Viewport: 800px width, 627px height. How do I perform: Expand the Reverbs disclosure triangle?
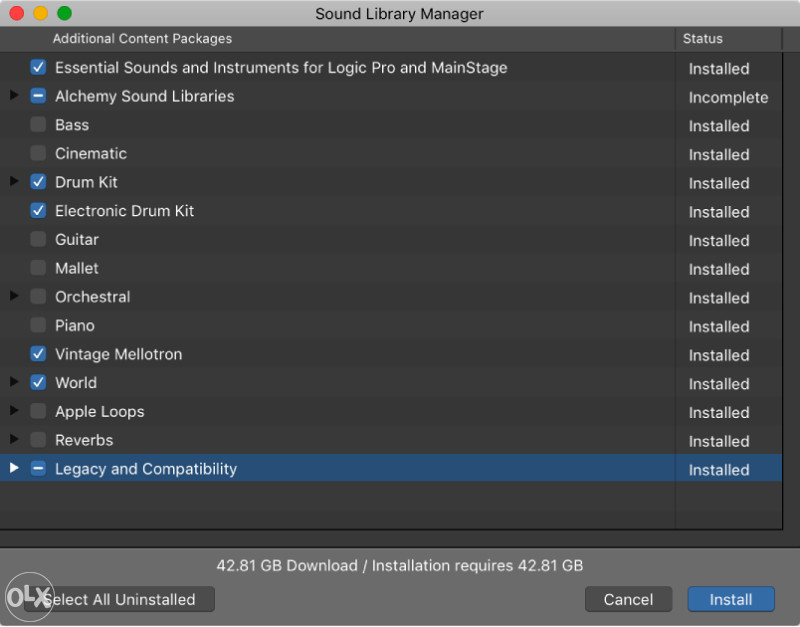[14, 439]
